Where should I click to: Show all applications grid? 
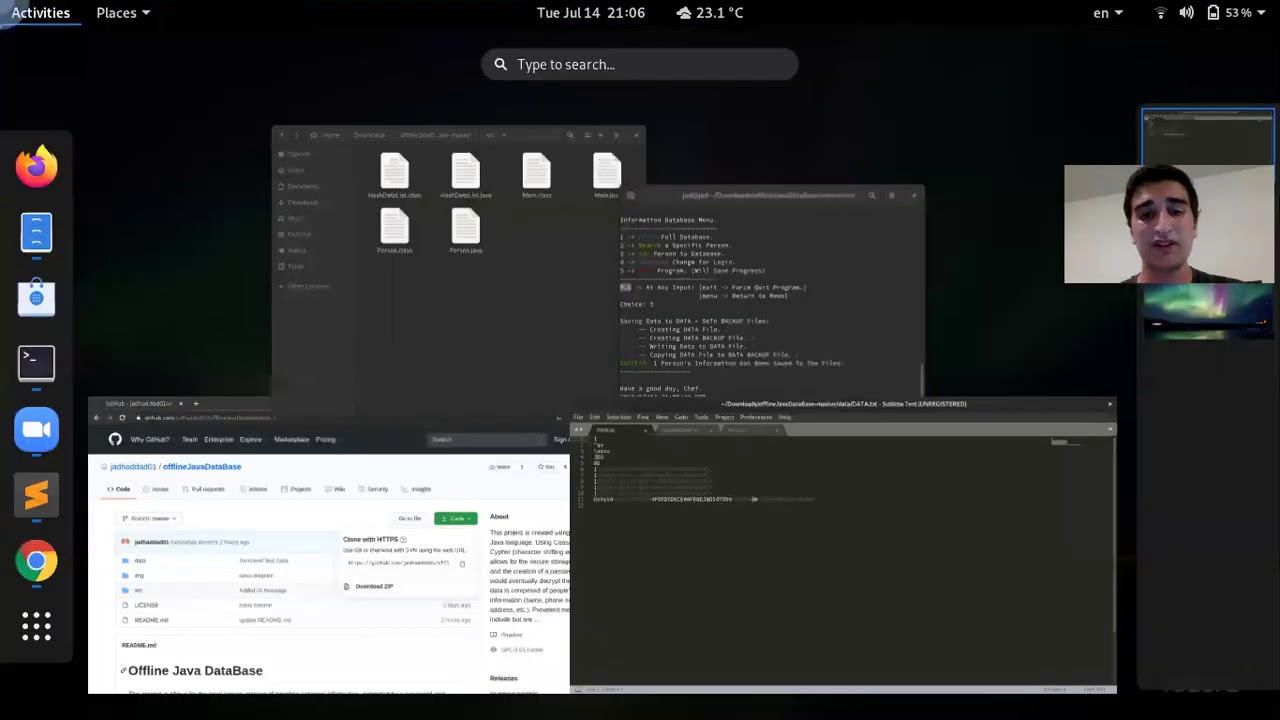[x=36, y=627]
